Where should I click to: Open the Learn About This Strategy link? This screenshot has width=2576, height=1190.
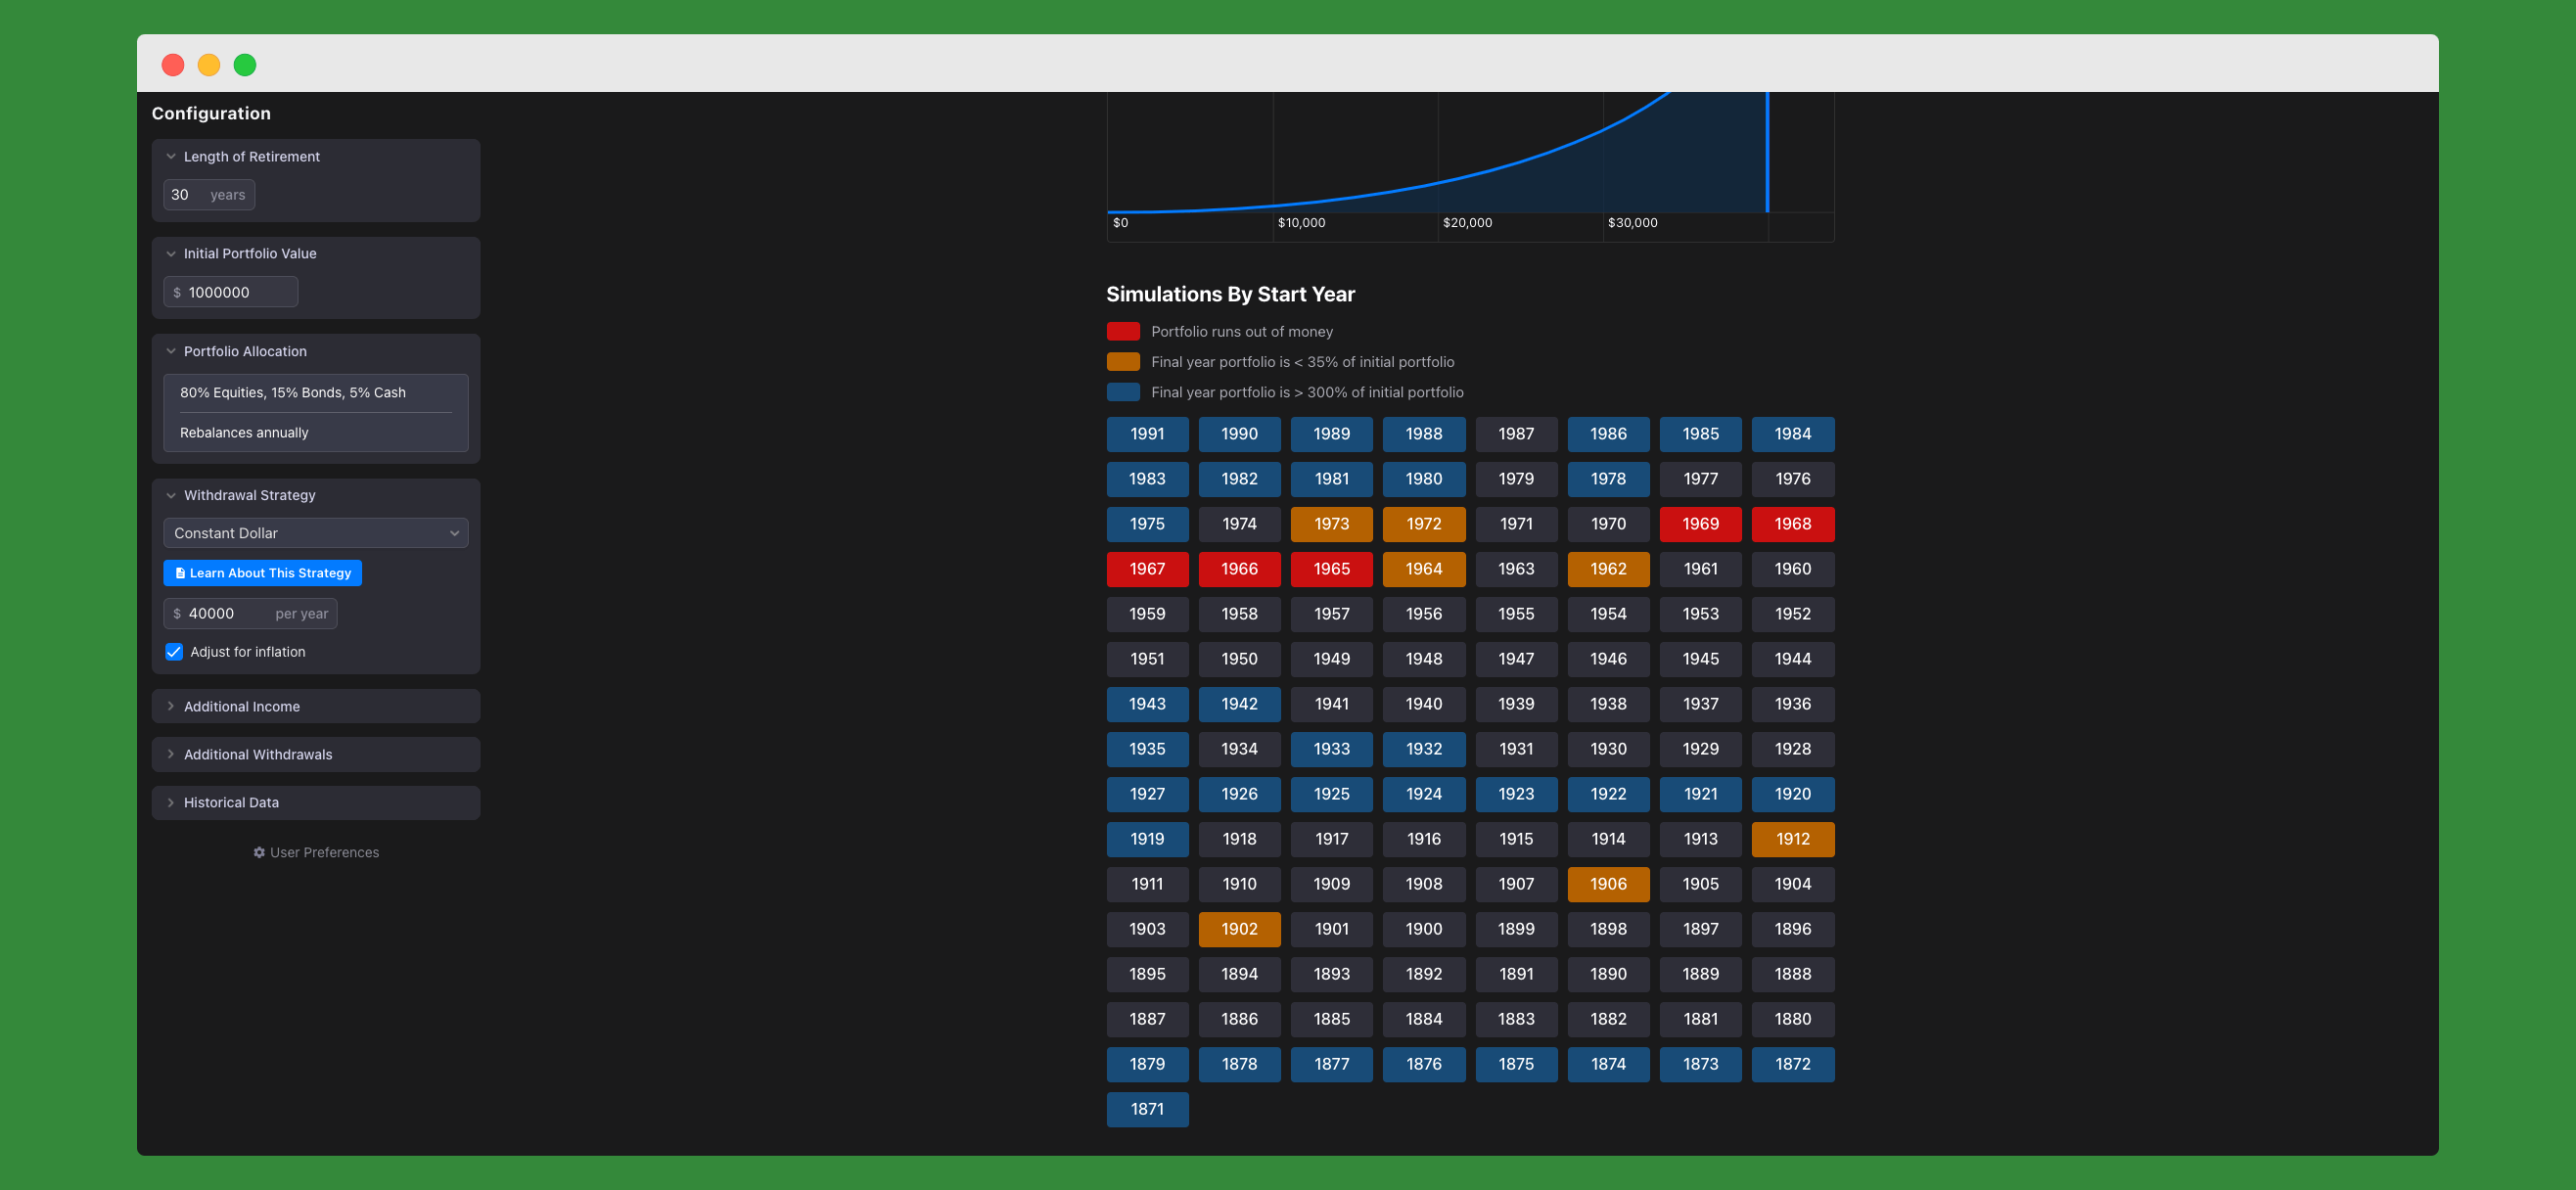pos(270,573)
